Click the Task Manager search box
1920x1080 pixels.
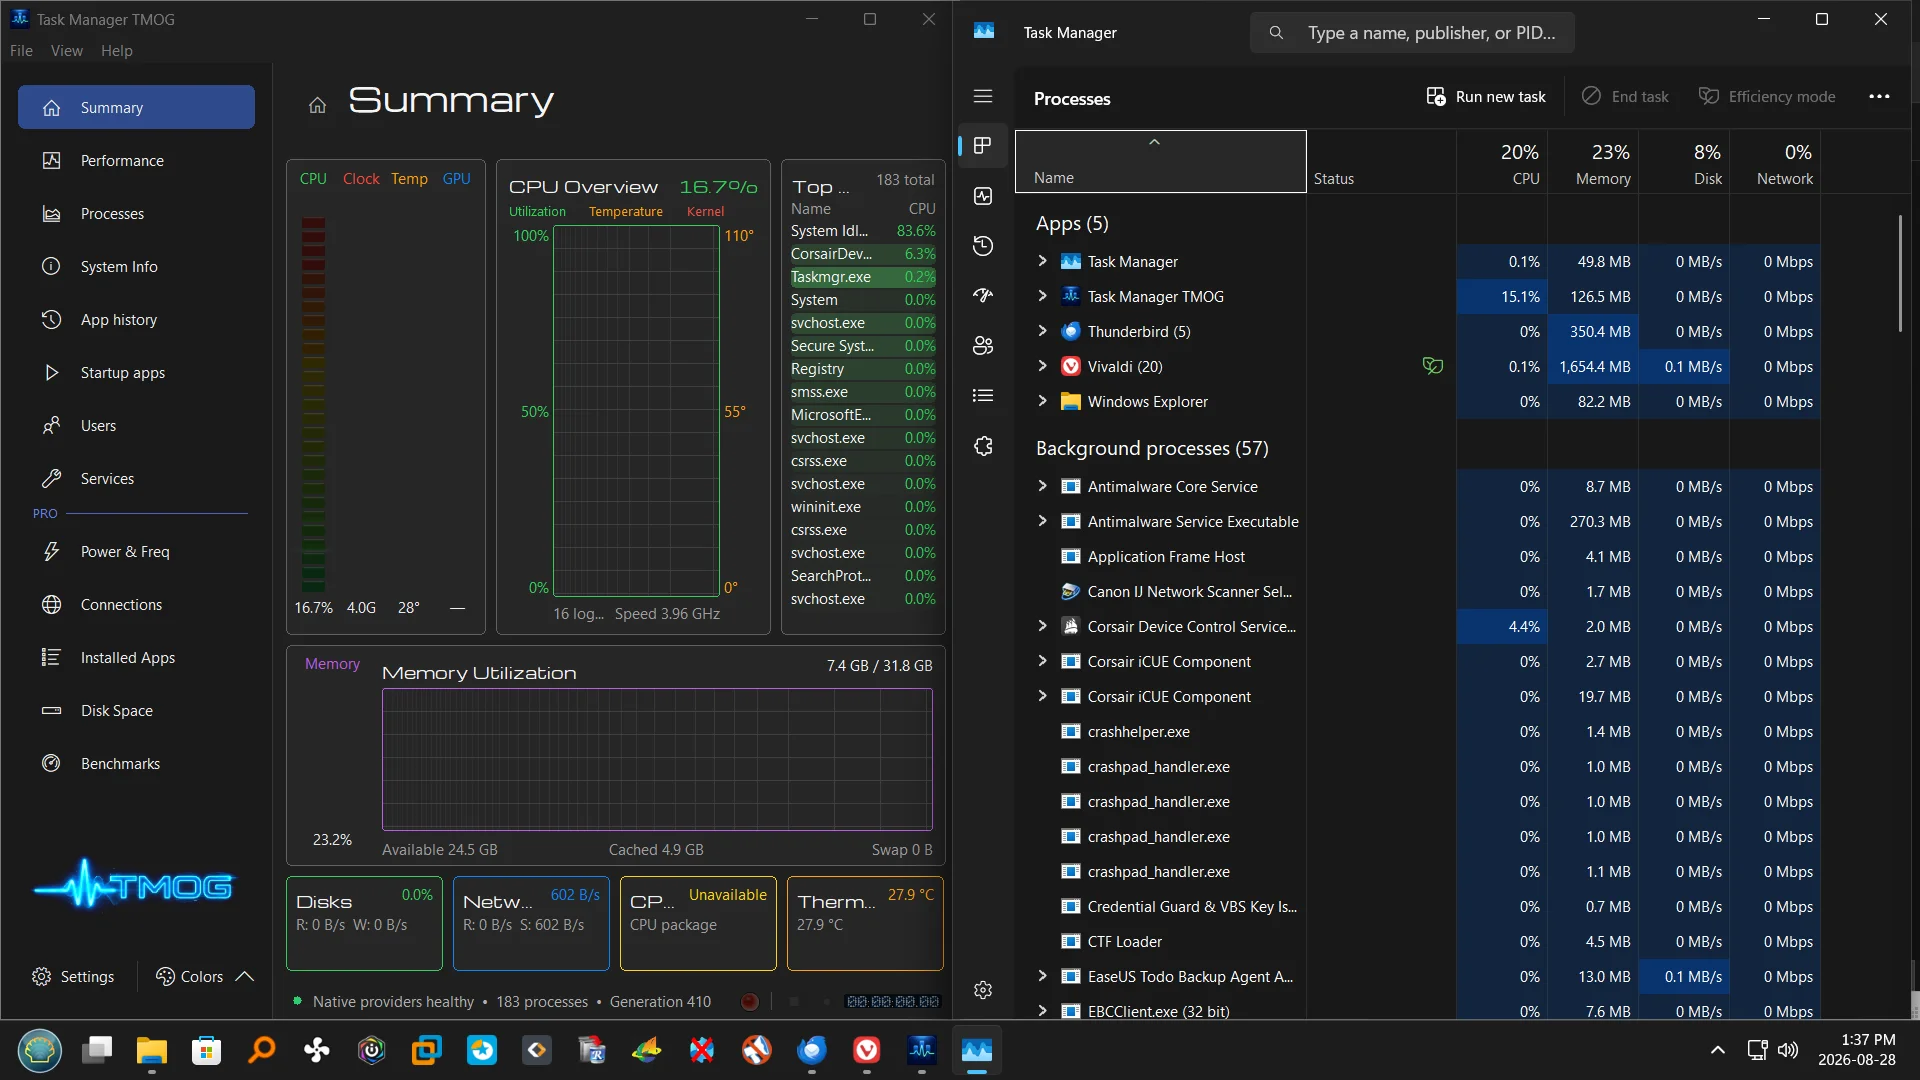[1412, 32]
